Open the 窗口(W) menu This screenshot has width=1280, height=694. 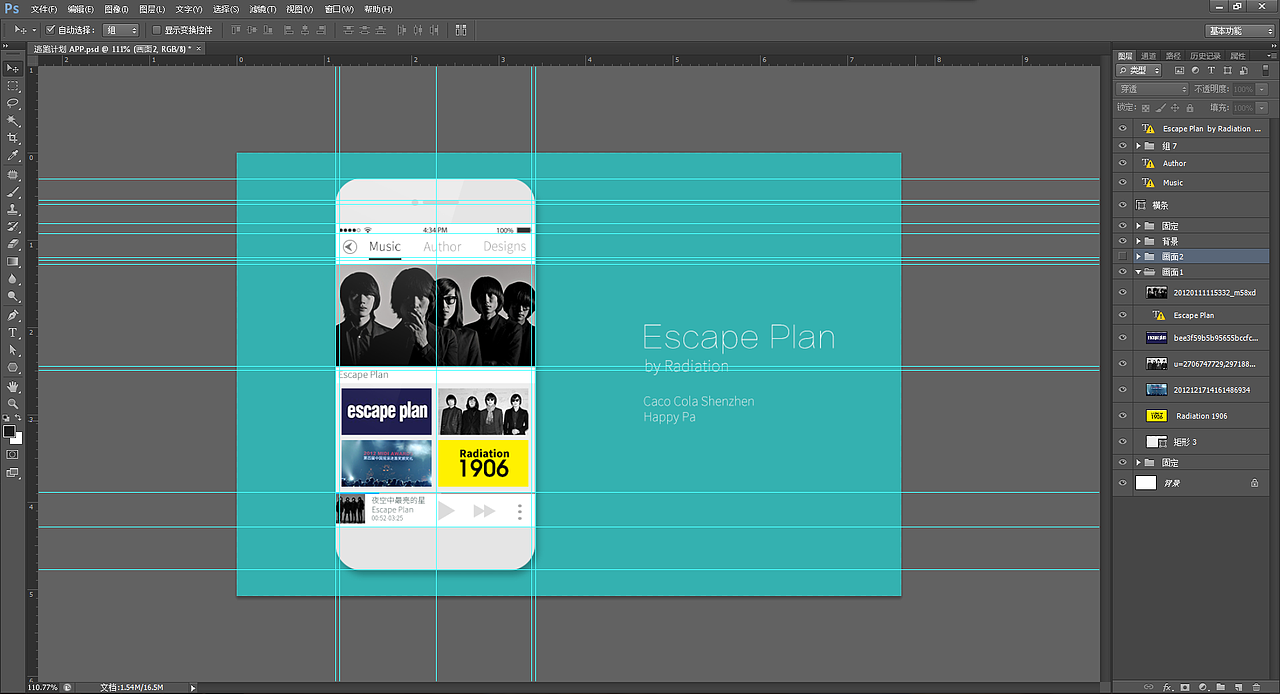(339, 9)
